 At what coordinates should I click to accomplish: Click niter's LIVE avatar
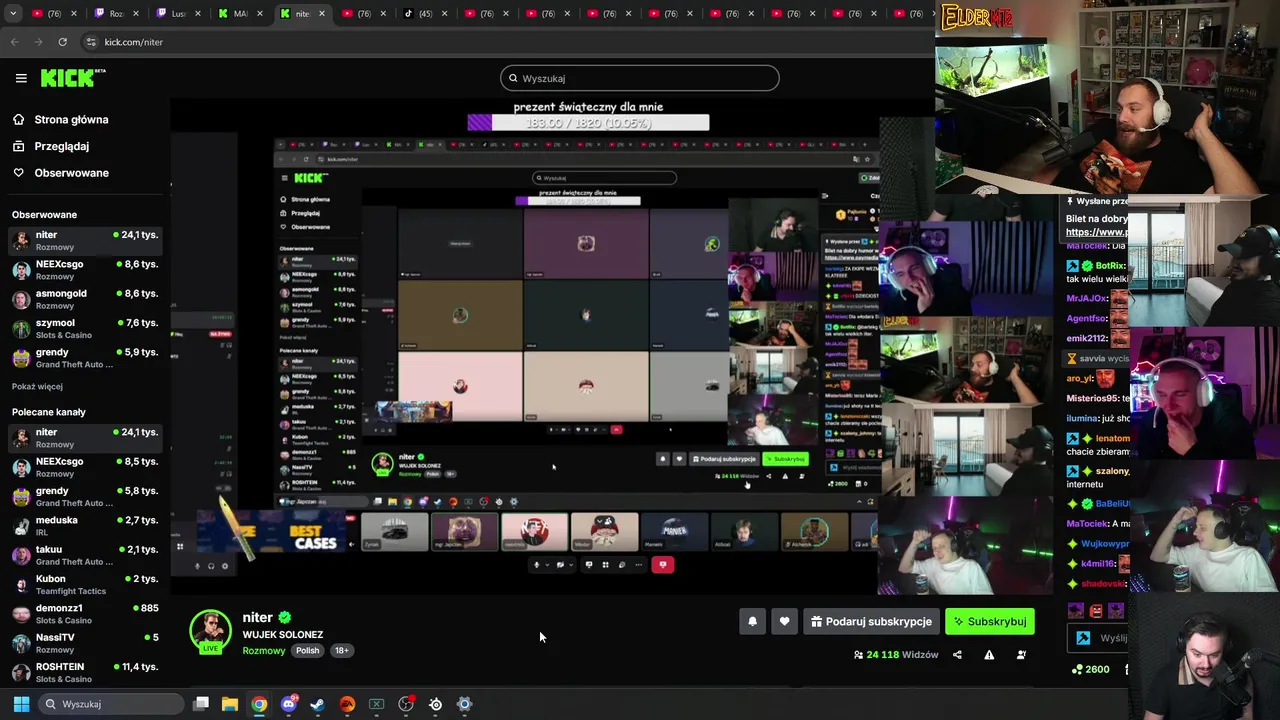tap(210, 632)
